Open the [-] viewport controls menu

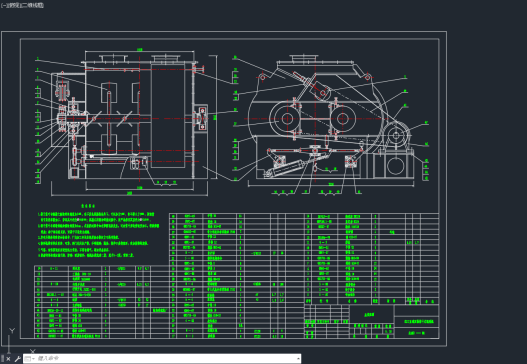(3, 5)
